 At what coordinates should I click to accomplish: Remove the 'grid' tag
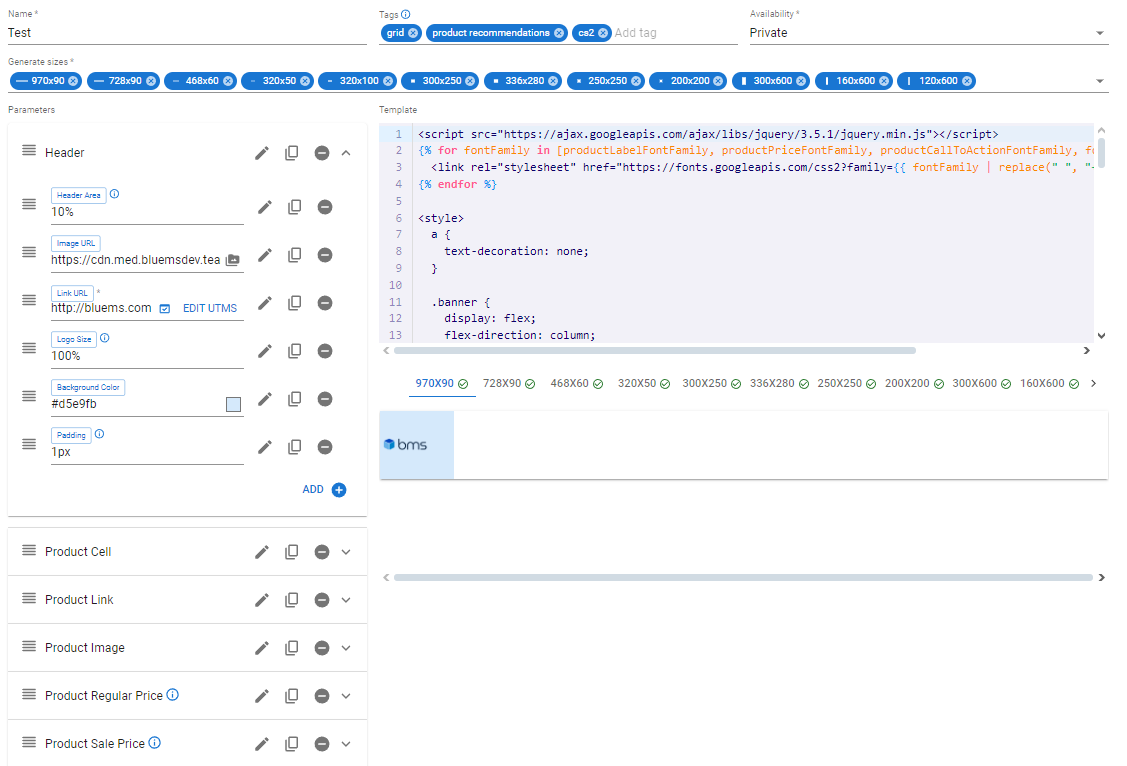(413, 33)
